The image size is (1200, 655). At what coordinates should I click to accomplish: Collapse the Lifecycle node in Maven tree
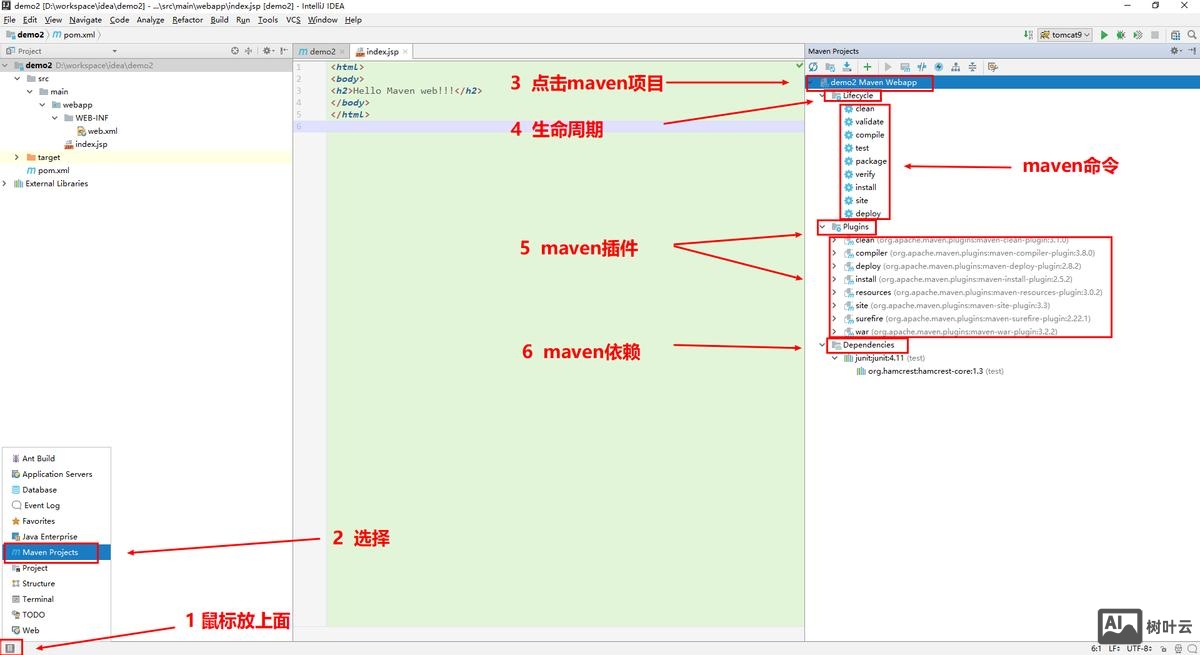point(823,96)
